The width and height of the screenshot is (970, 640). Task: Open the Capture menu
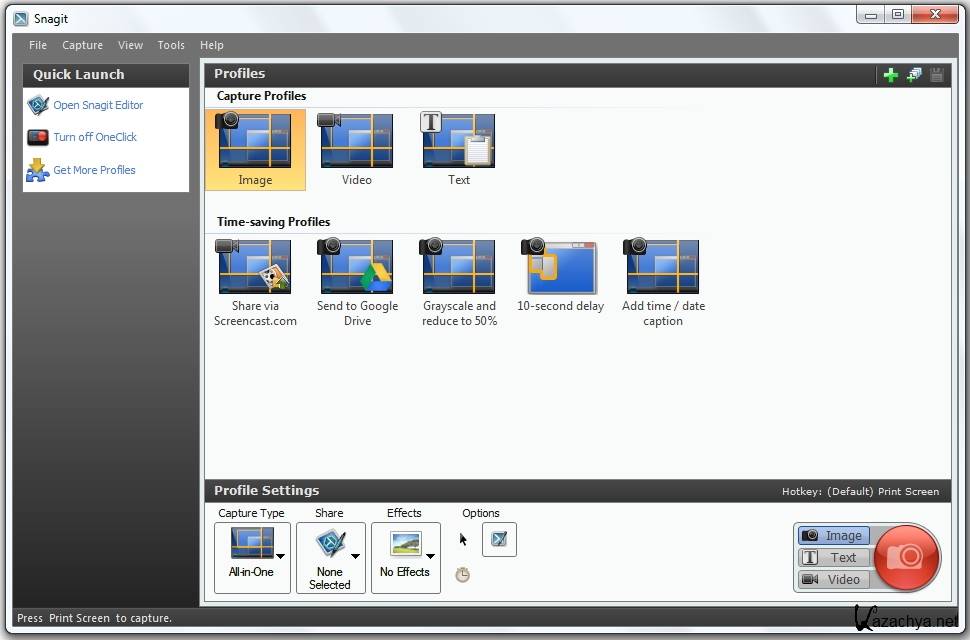click(82, 45)
